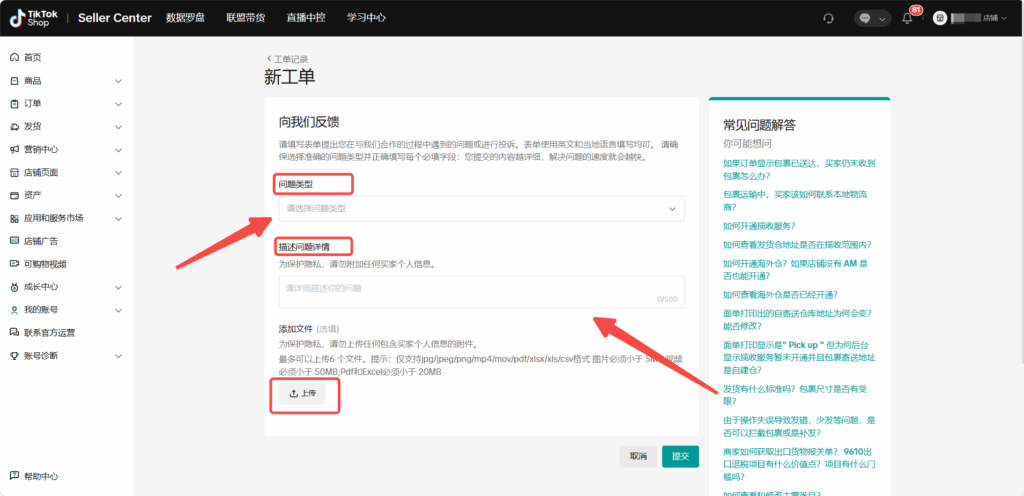This screenshot has width=1024, height=496.
Task: Click the 联系官方运营 icon
Action: pos(14,333)
